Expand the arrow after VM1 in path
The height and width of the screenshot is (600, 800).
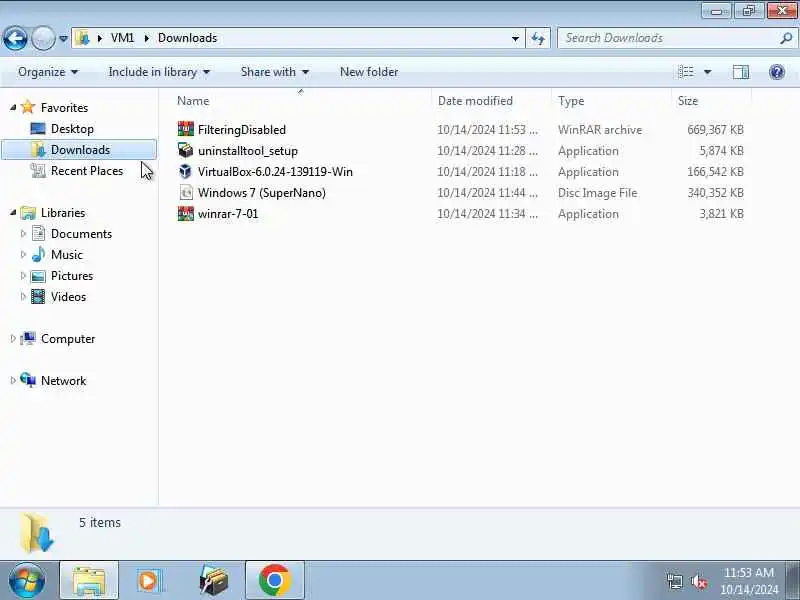coord(146,38)
